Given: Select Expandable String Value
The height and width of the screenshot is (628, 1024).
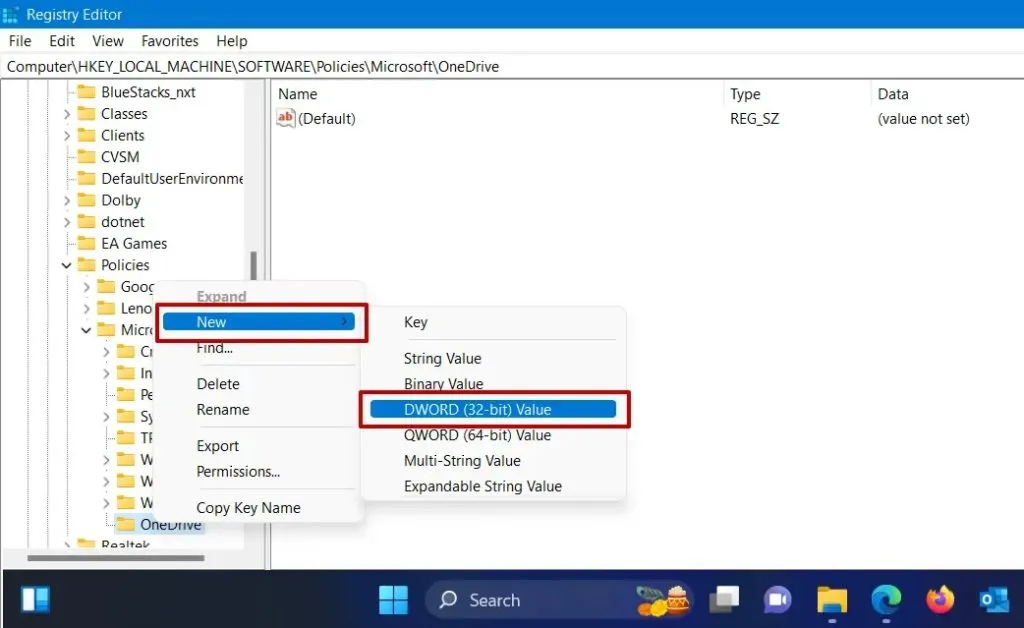Looking at the screenshot, I should click(483, 486).
